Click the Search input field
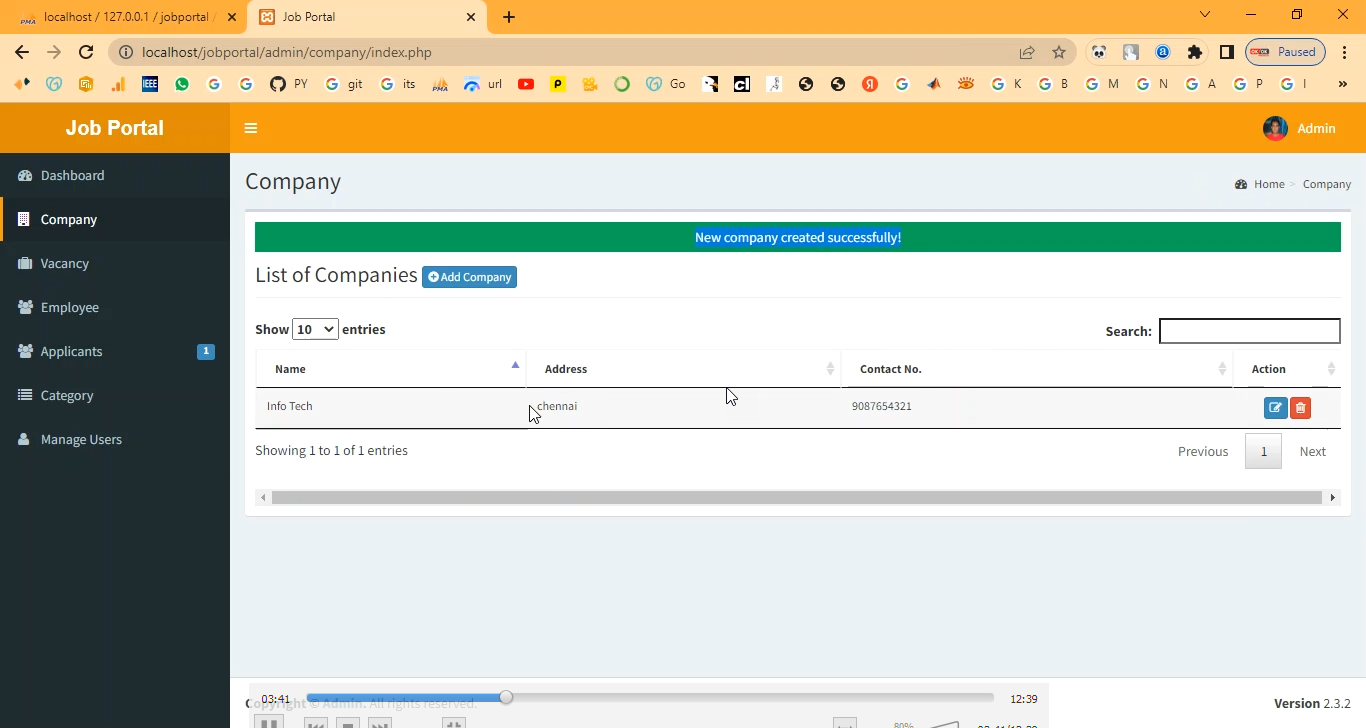 point(1249,331)
